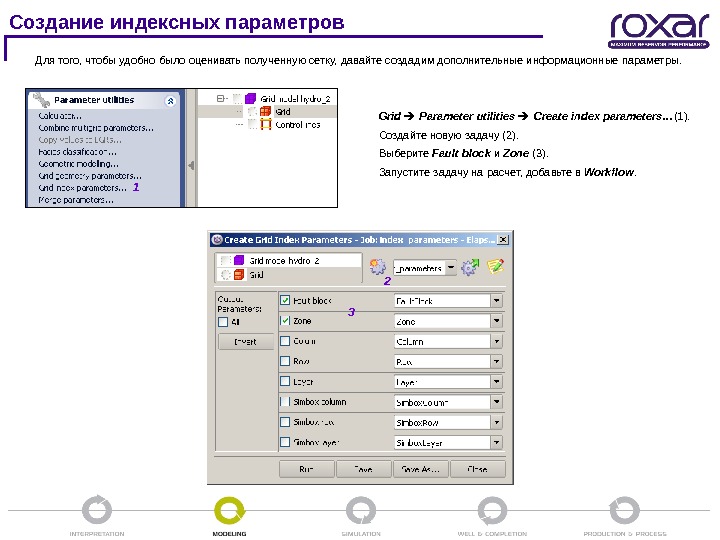Collapse the Parameter utilities panel chevron

coord(170,101)
